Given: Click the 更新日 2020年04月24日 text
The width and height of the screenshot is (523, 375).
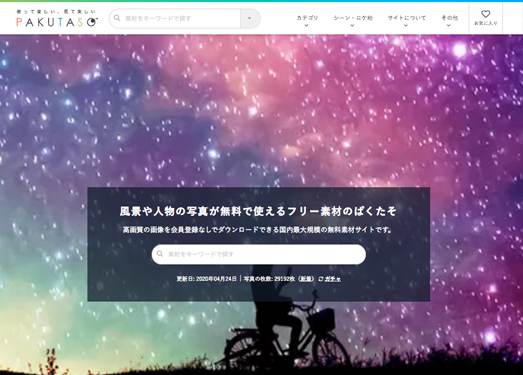Looking at the screenshot, I should (x=206, y=279).
